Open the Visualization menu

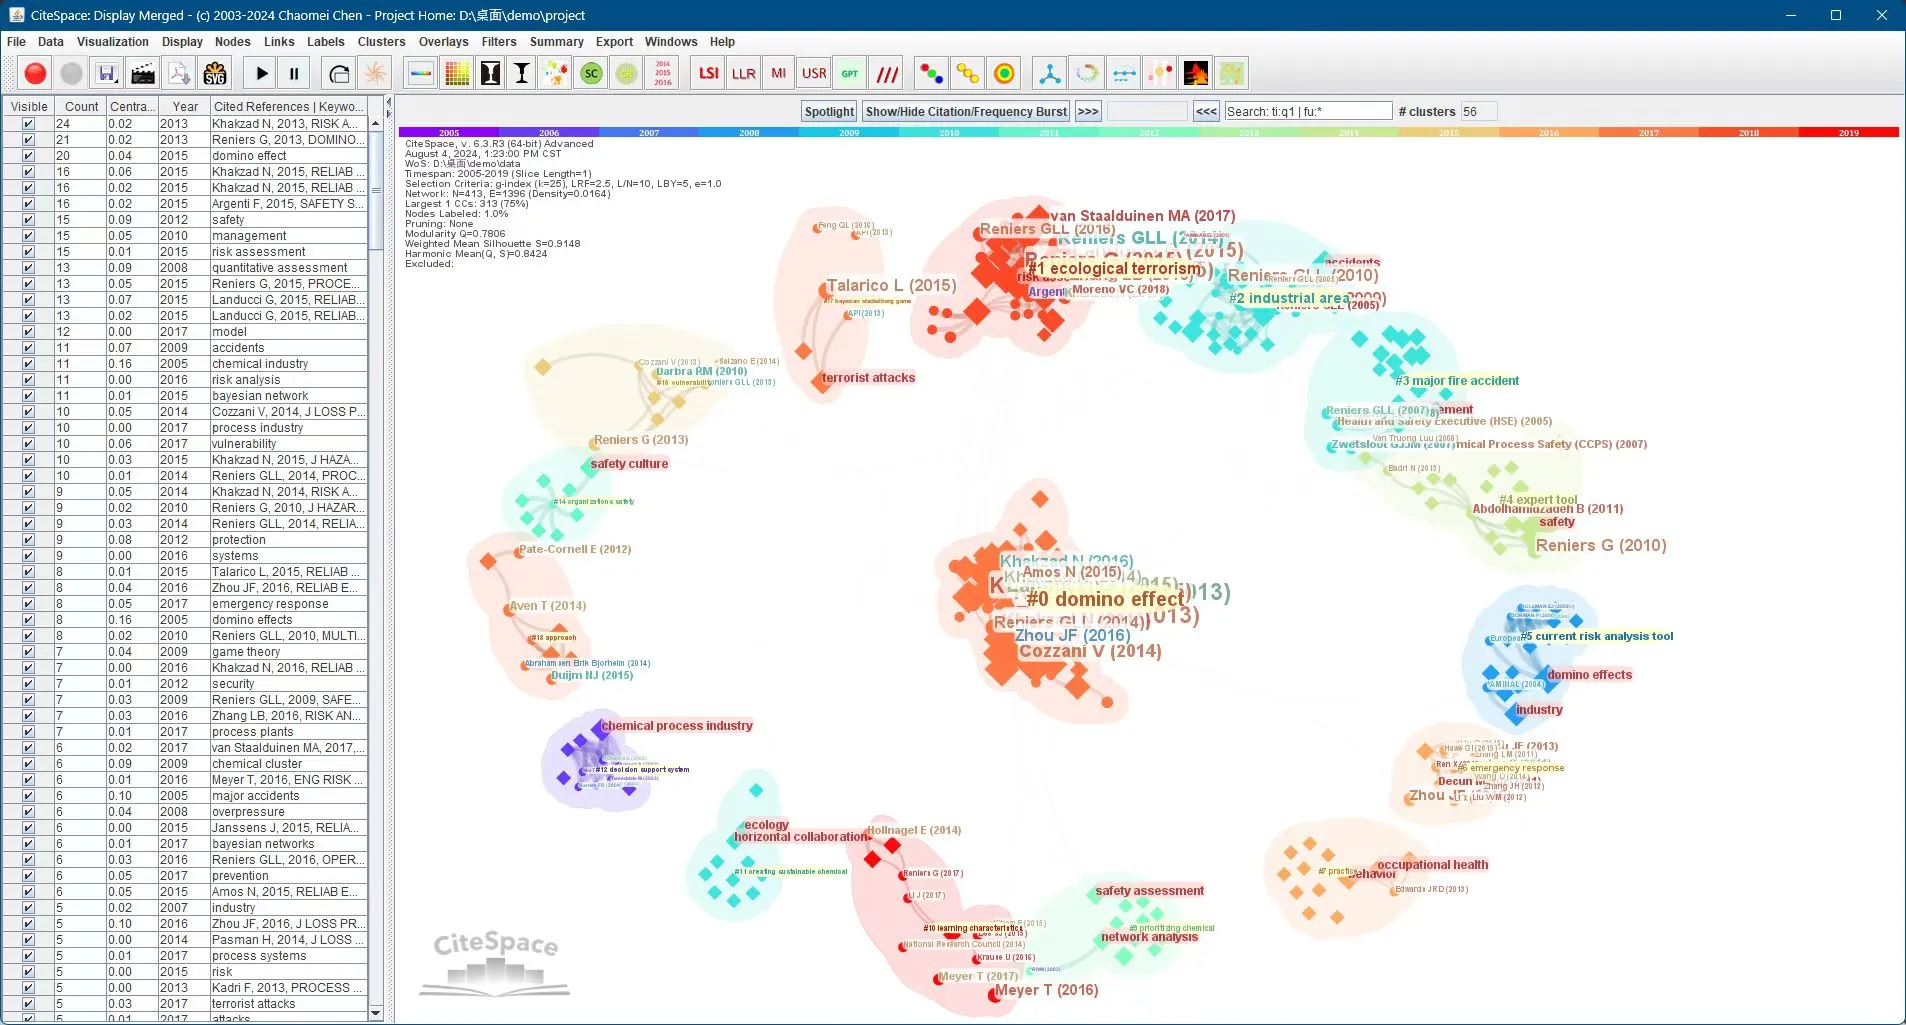click(113, 42)
